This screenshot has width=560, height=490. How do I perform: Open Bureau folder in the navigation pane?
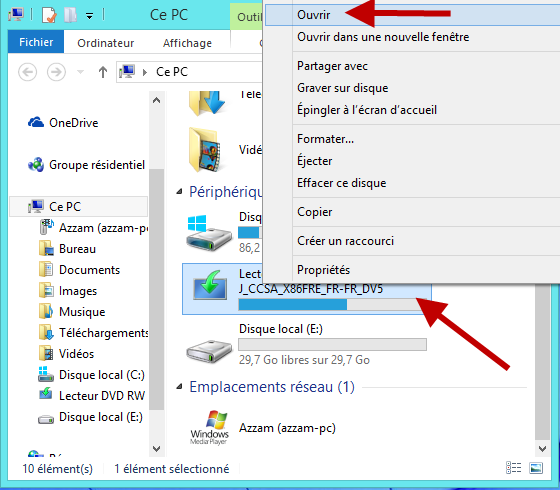click(67, 249)
